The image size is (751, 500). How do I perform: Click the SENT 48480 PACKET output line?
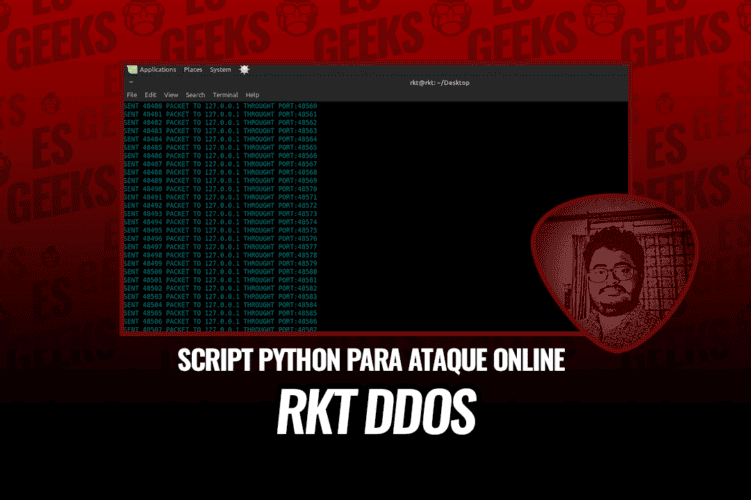[220, 106]
